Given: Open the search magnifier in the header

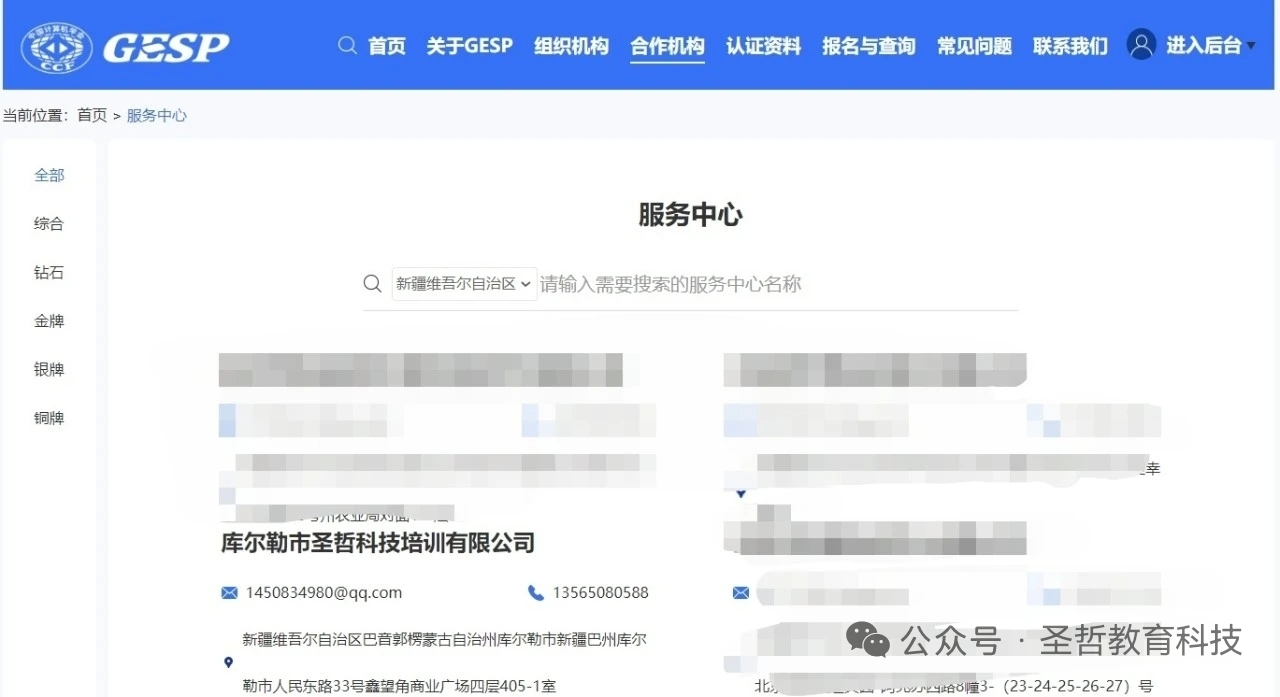Looking at the screenshot, I should [x=347, y=45].
